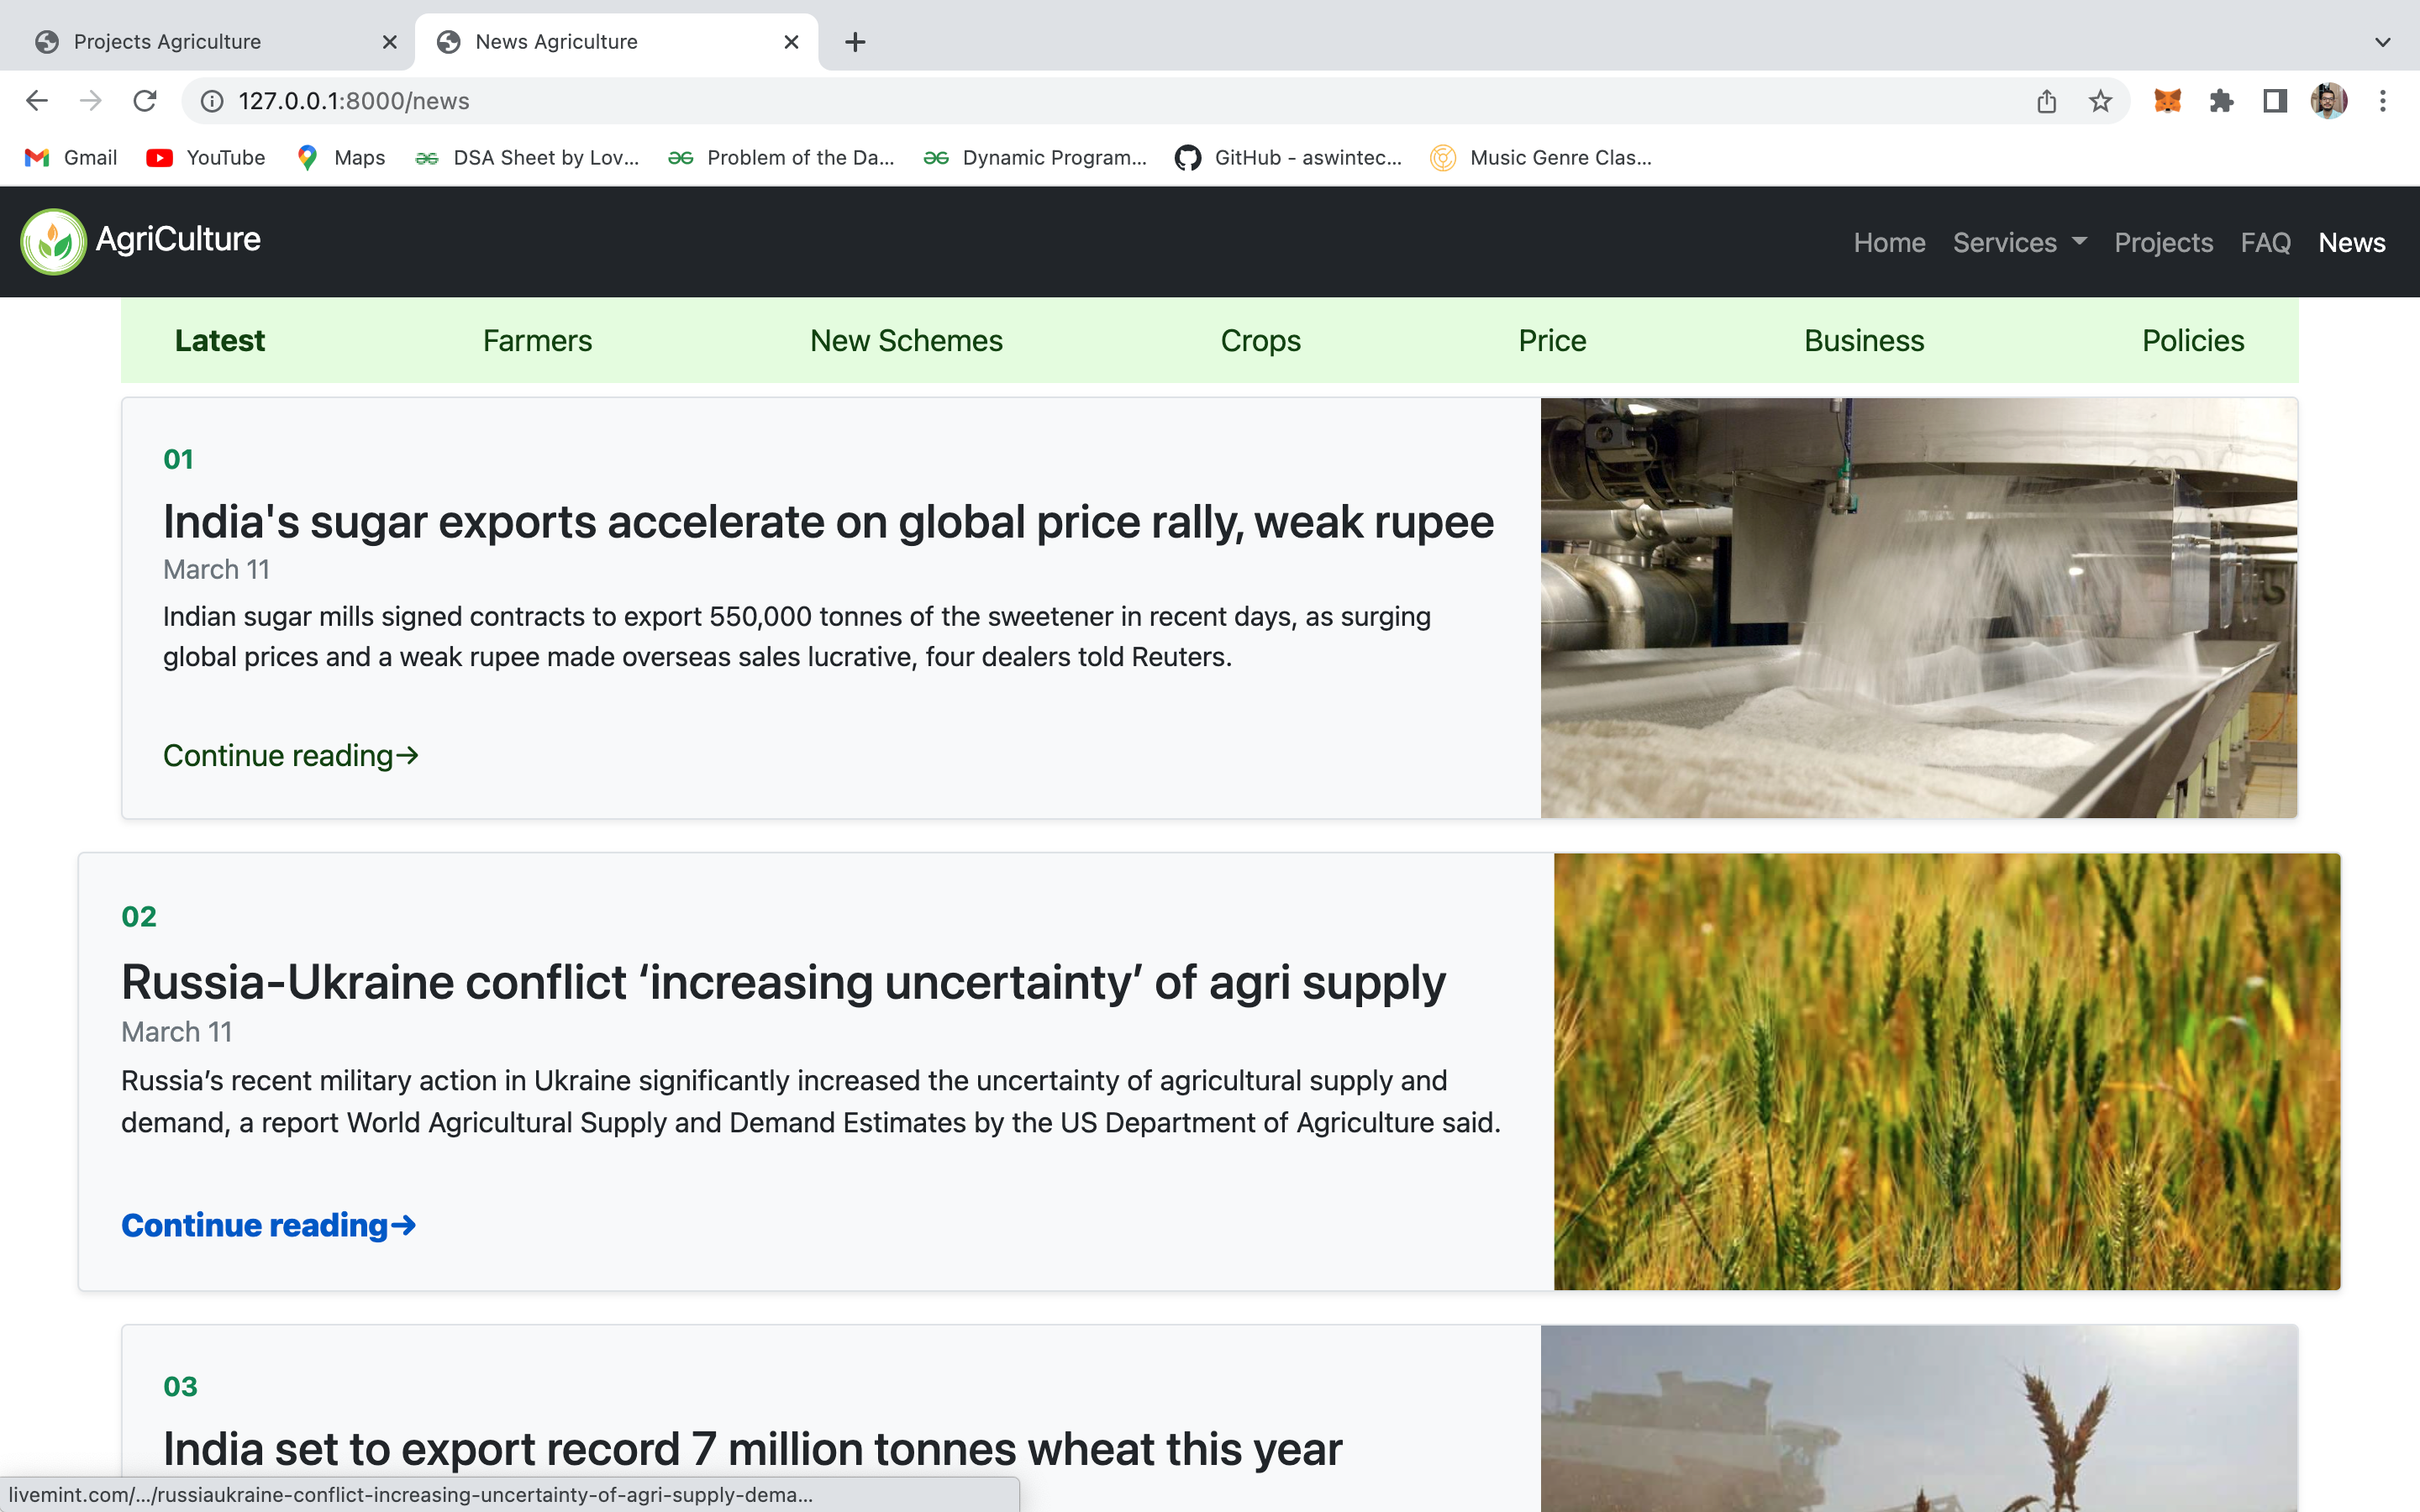Open the Music Genre Clas bookmark
The image size is (2420, 1512).
pos(1541,158)
